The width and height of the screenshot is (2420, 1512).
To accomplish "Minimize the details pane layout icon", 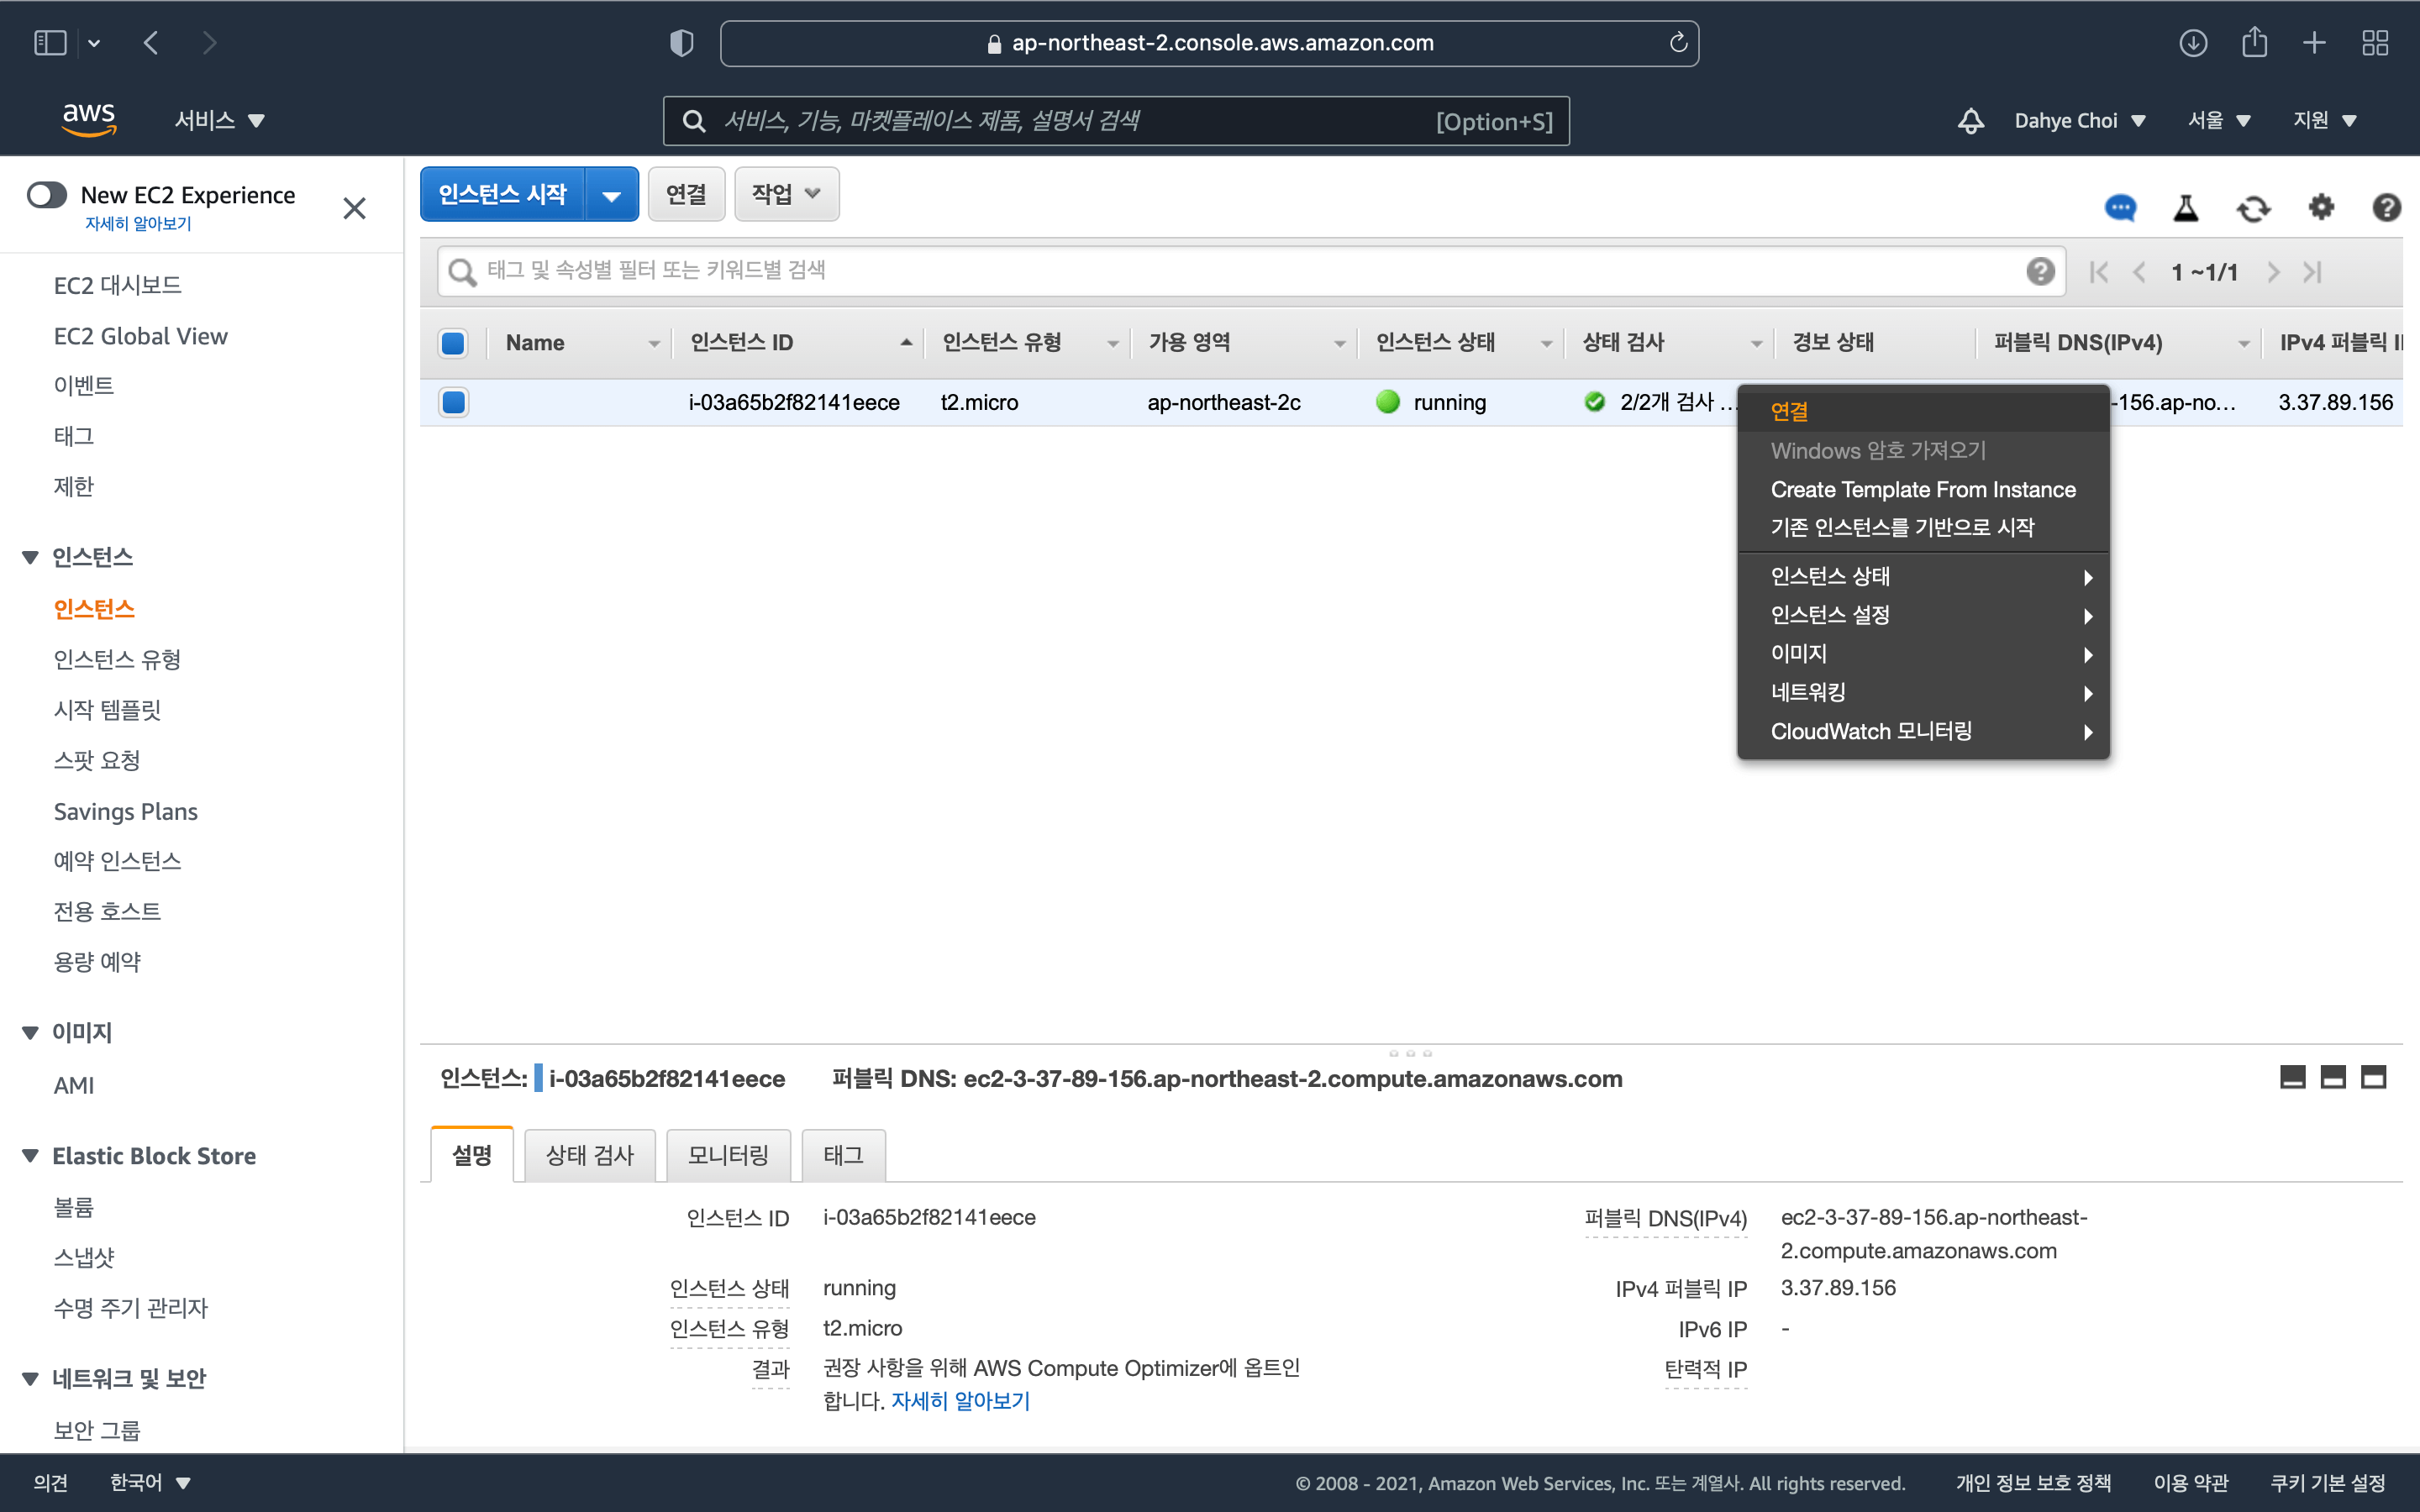I will click(2292, 1077).
